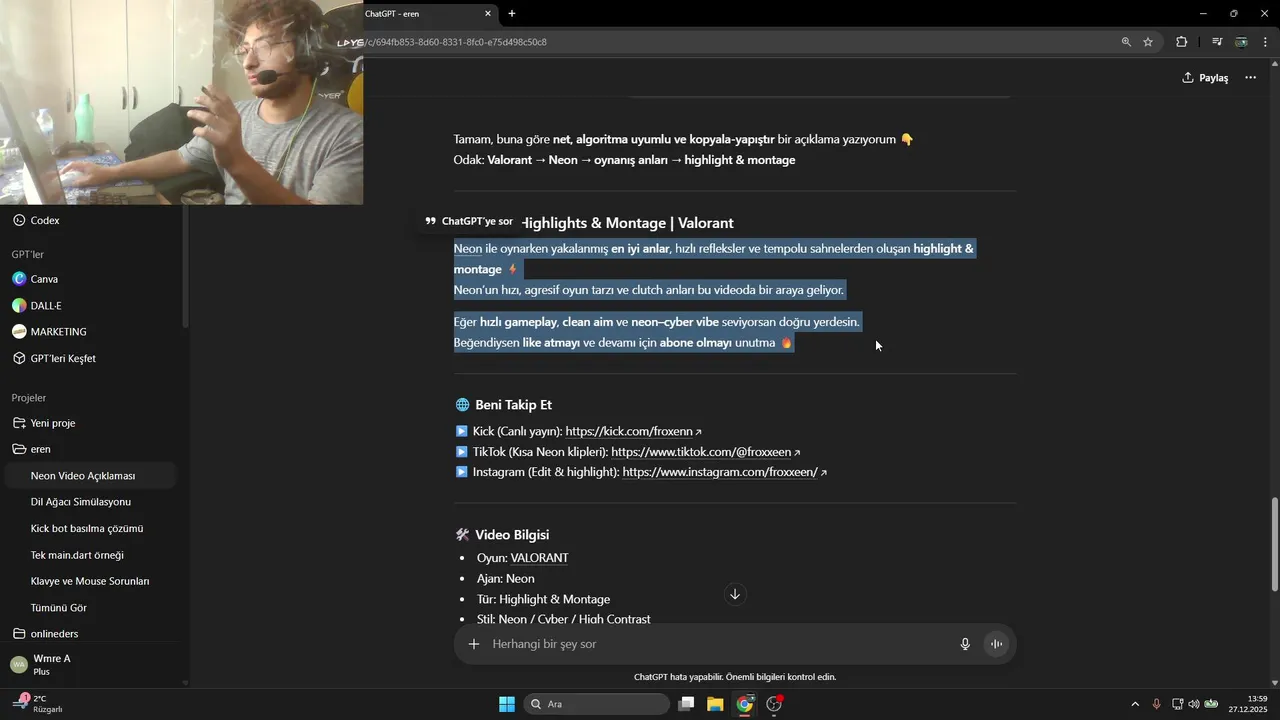Image resolution: width=1280 pixels, height=720 pixels.
Task: Open the browser Extensions puzzle icon
Action: pos(1182,42)
